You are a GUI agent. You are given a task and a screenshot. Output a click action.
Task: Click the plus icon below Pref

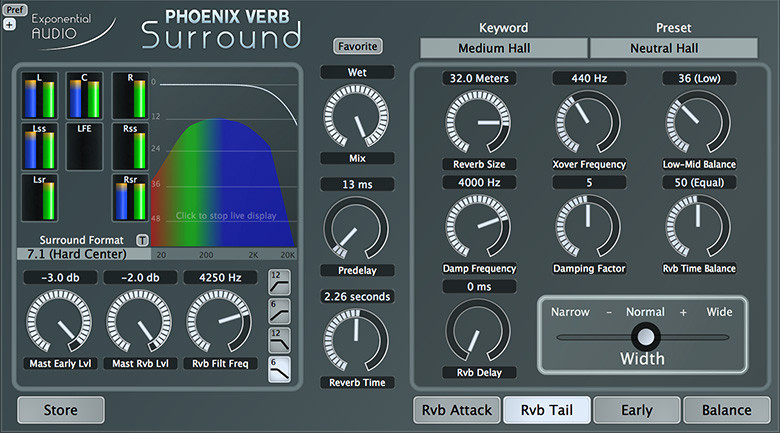click(9, 24)
